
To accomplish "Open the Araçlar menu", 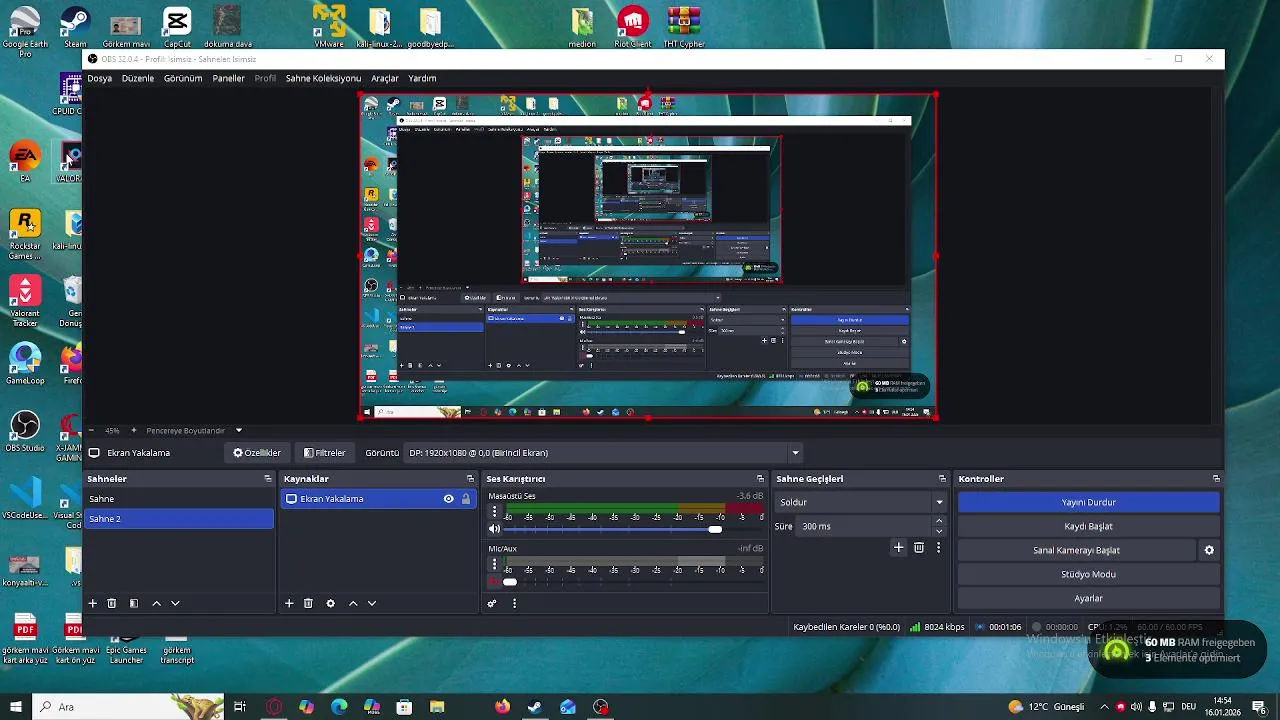I will (x=385, y=78).
